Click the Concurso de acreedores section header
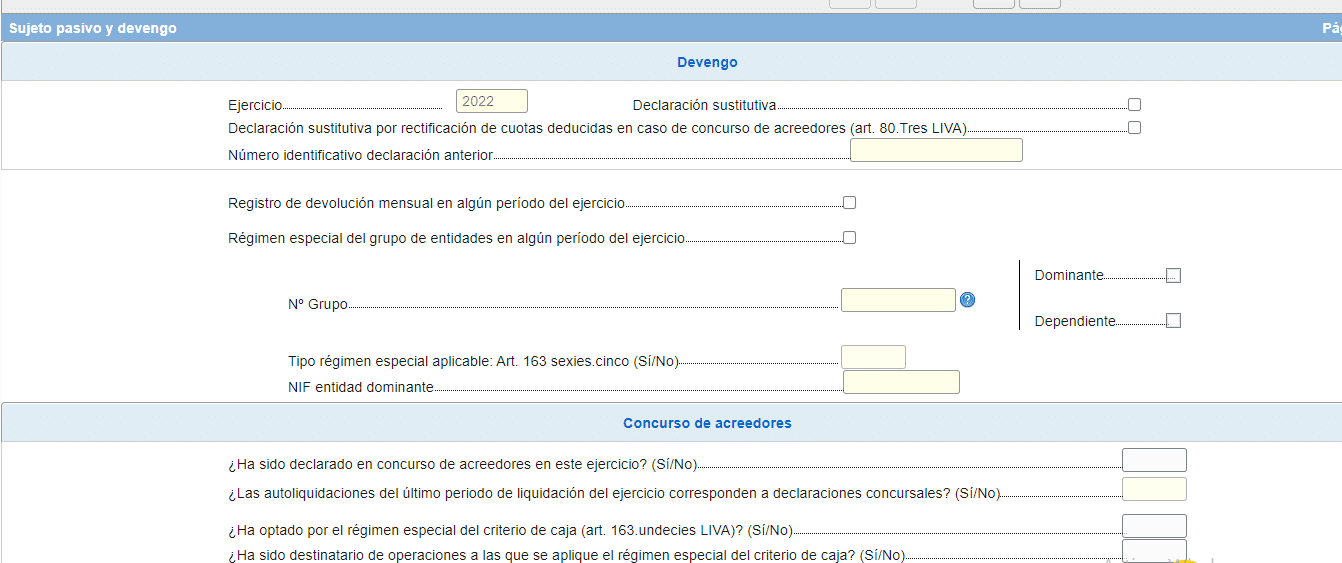 (707, 423)
